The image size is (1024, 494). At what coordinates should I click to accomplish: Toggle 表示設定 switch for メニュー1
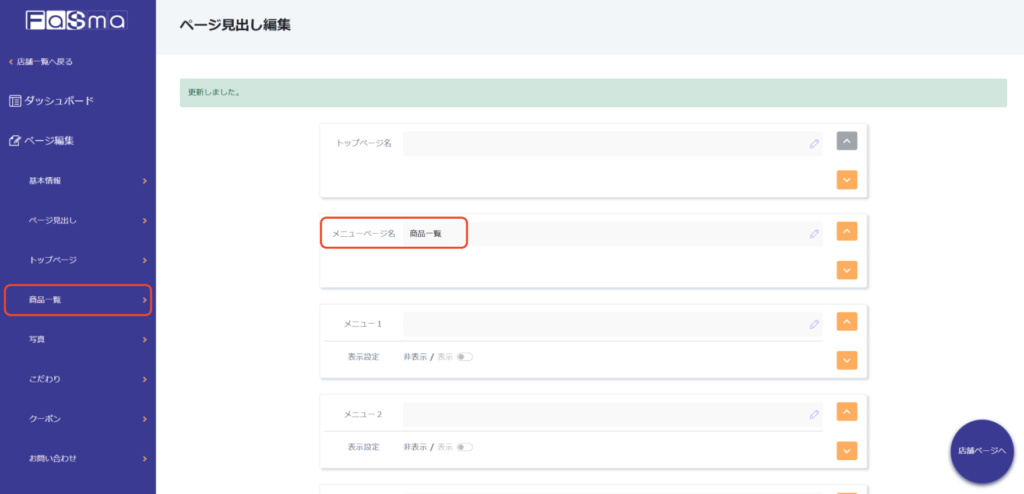(x=464, y=357)
